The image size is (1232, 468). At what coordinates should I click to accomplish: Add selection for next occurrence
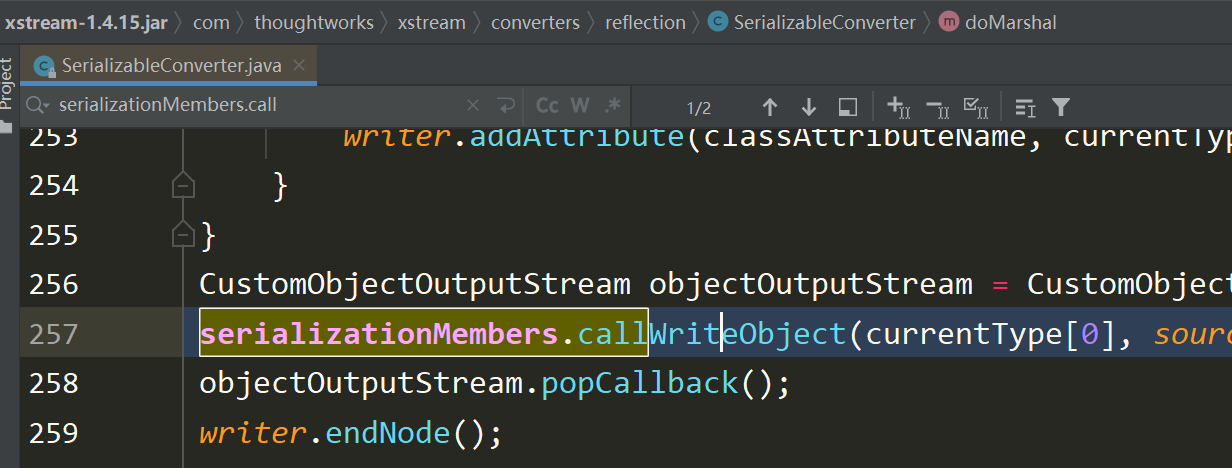coord(897,107)
